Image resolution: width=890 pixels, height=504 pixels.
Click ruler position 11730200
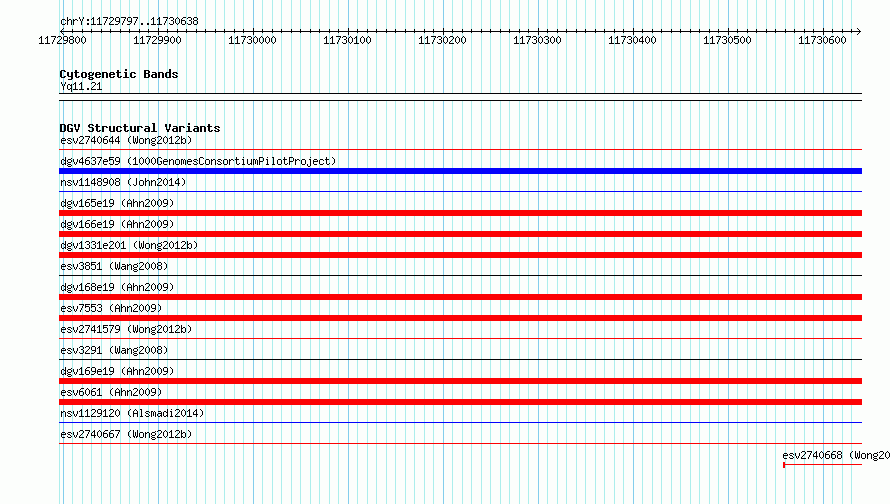(x=442, y=40)
